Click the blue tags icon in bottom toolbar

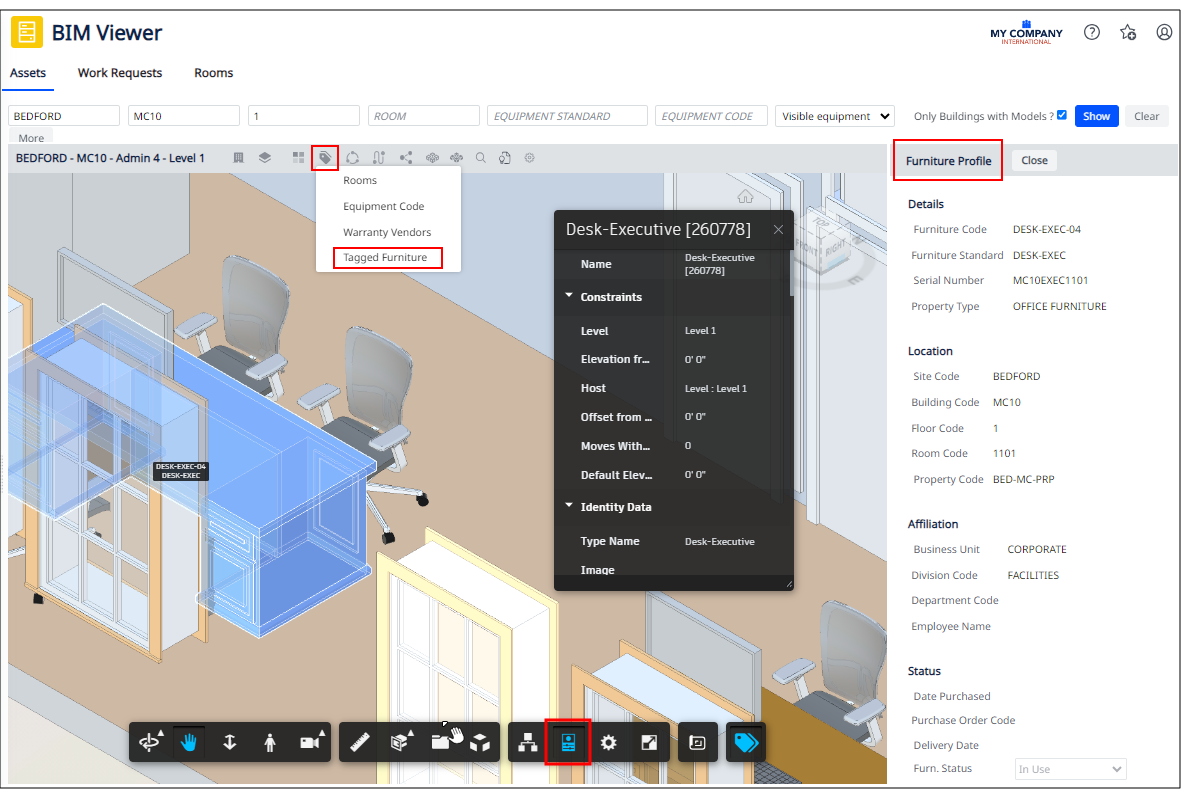(745, 742)
